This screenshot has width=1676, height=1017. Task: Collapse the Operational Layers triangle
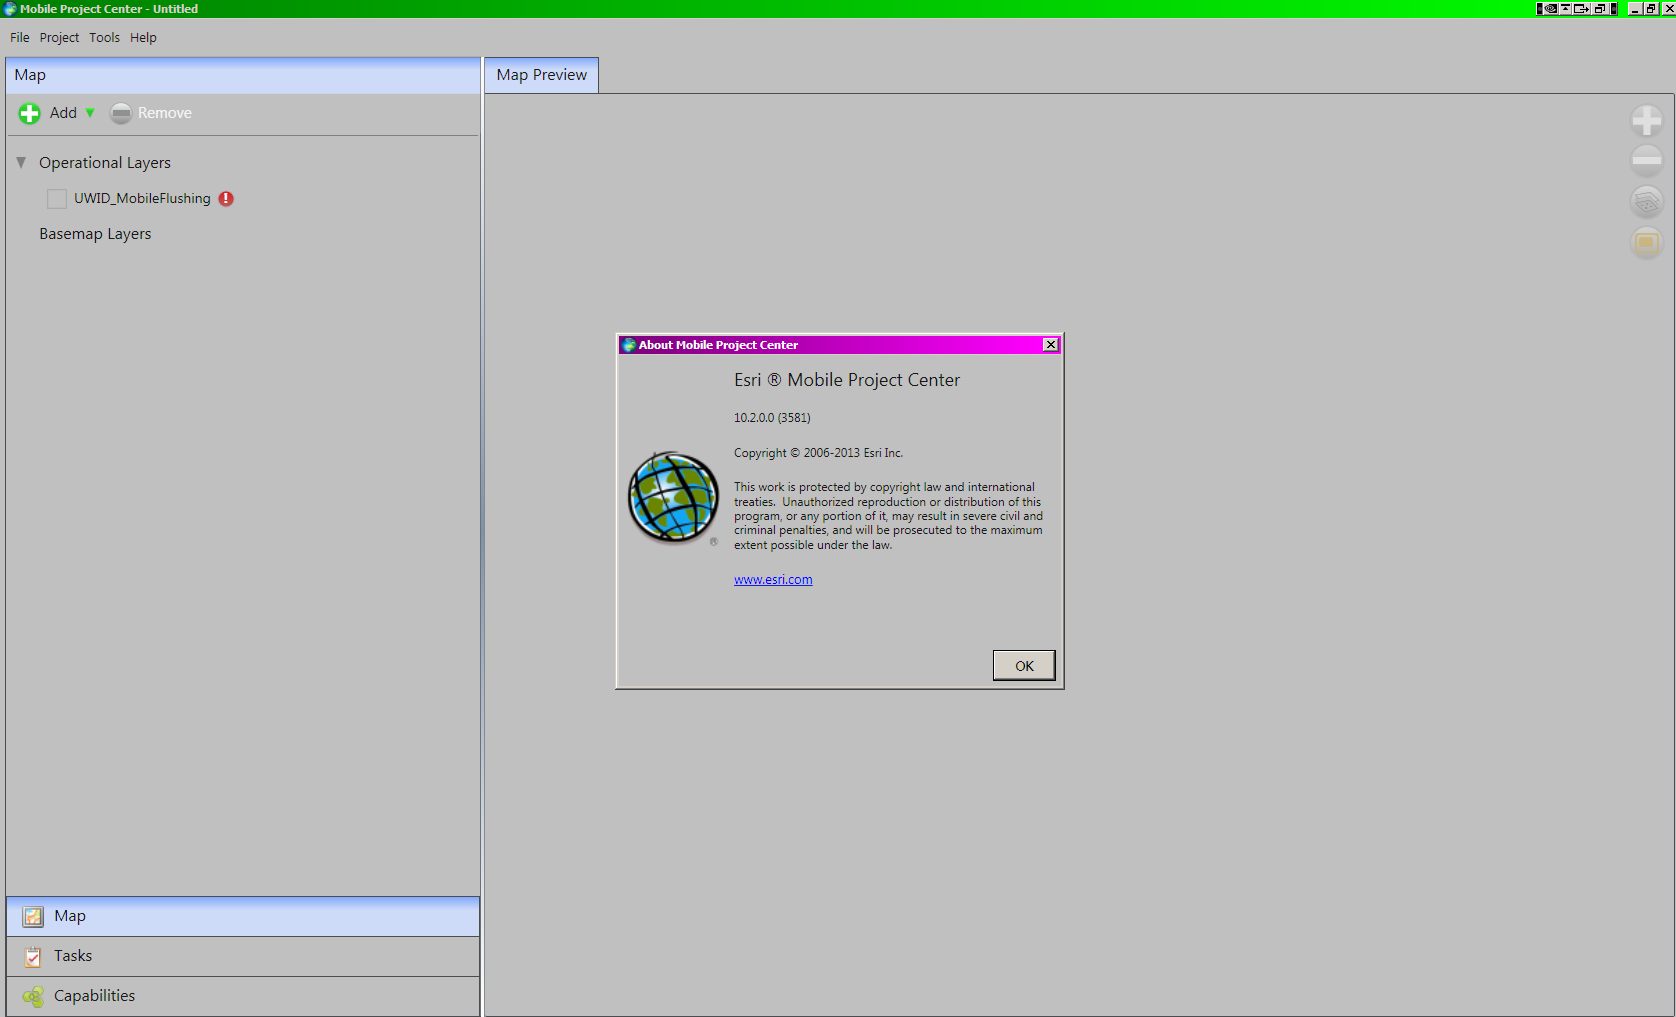pyautogui.click(x=21, y=162)
